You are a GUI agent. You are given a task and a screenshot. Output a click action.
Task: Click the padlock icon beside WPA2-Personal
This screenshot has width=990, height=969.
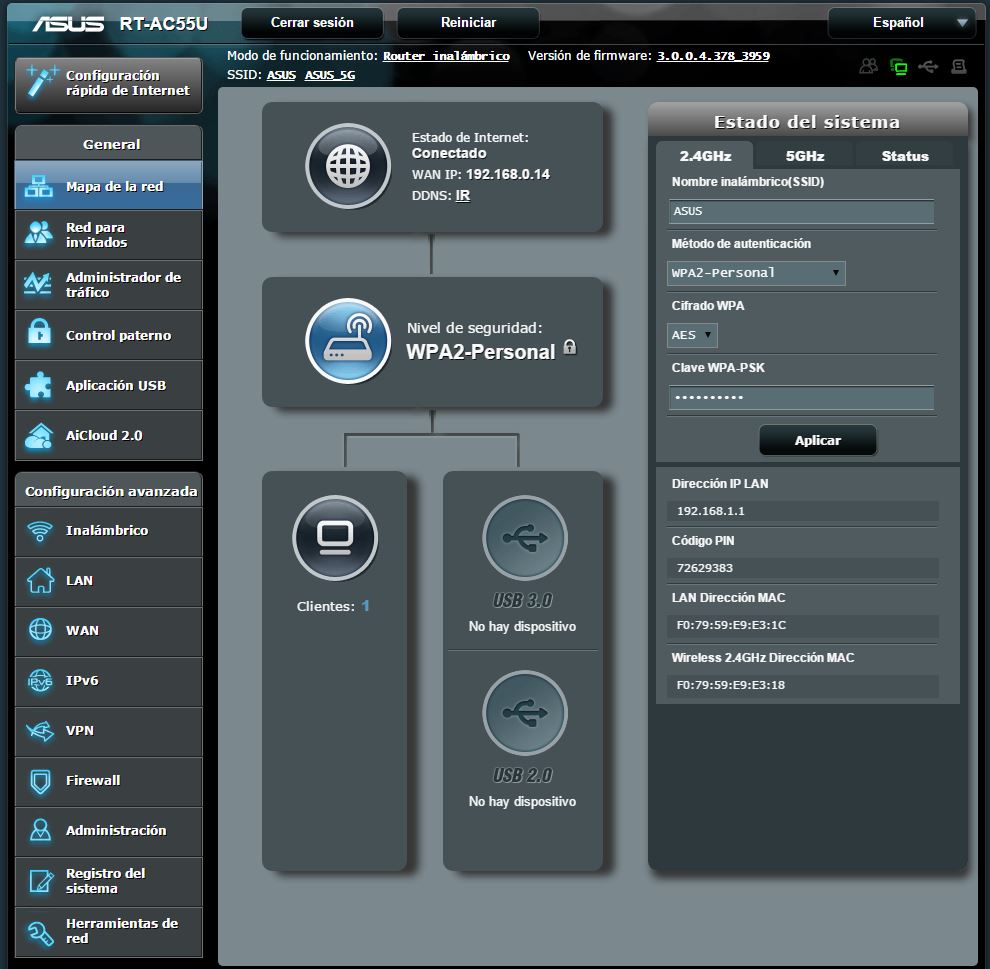point(570,347)
